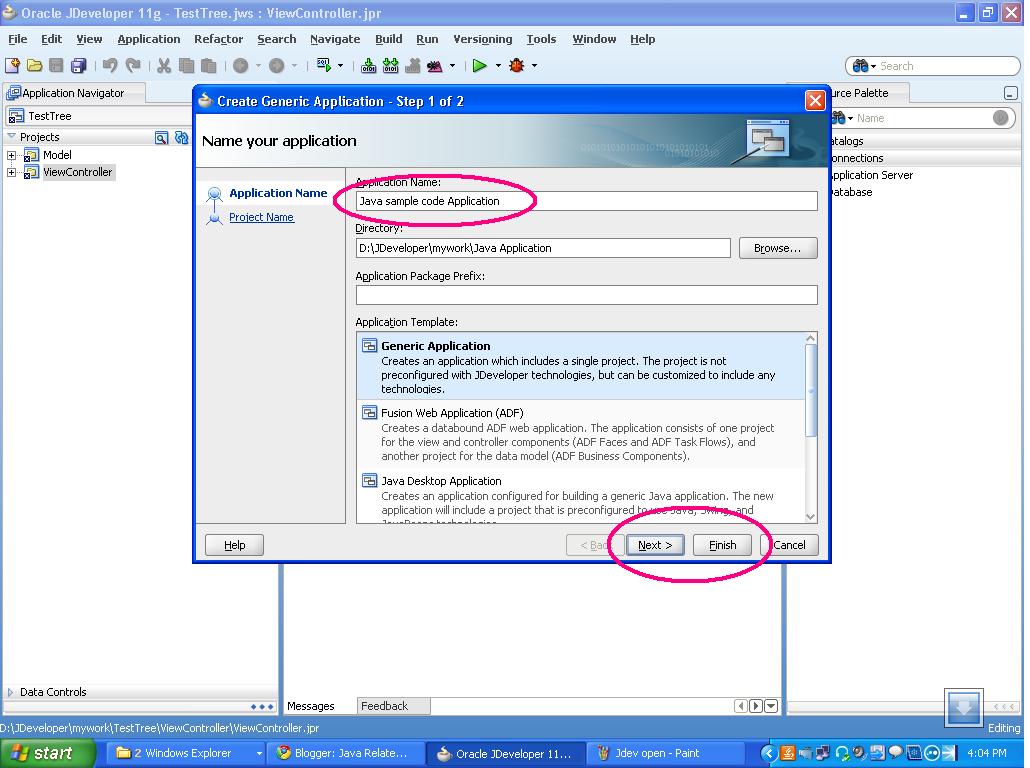Click the Application Package Prefix field

587,295
